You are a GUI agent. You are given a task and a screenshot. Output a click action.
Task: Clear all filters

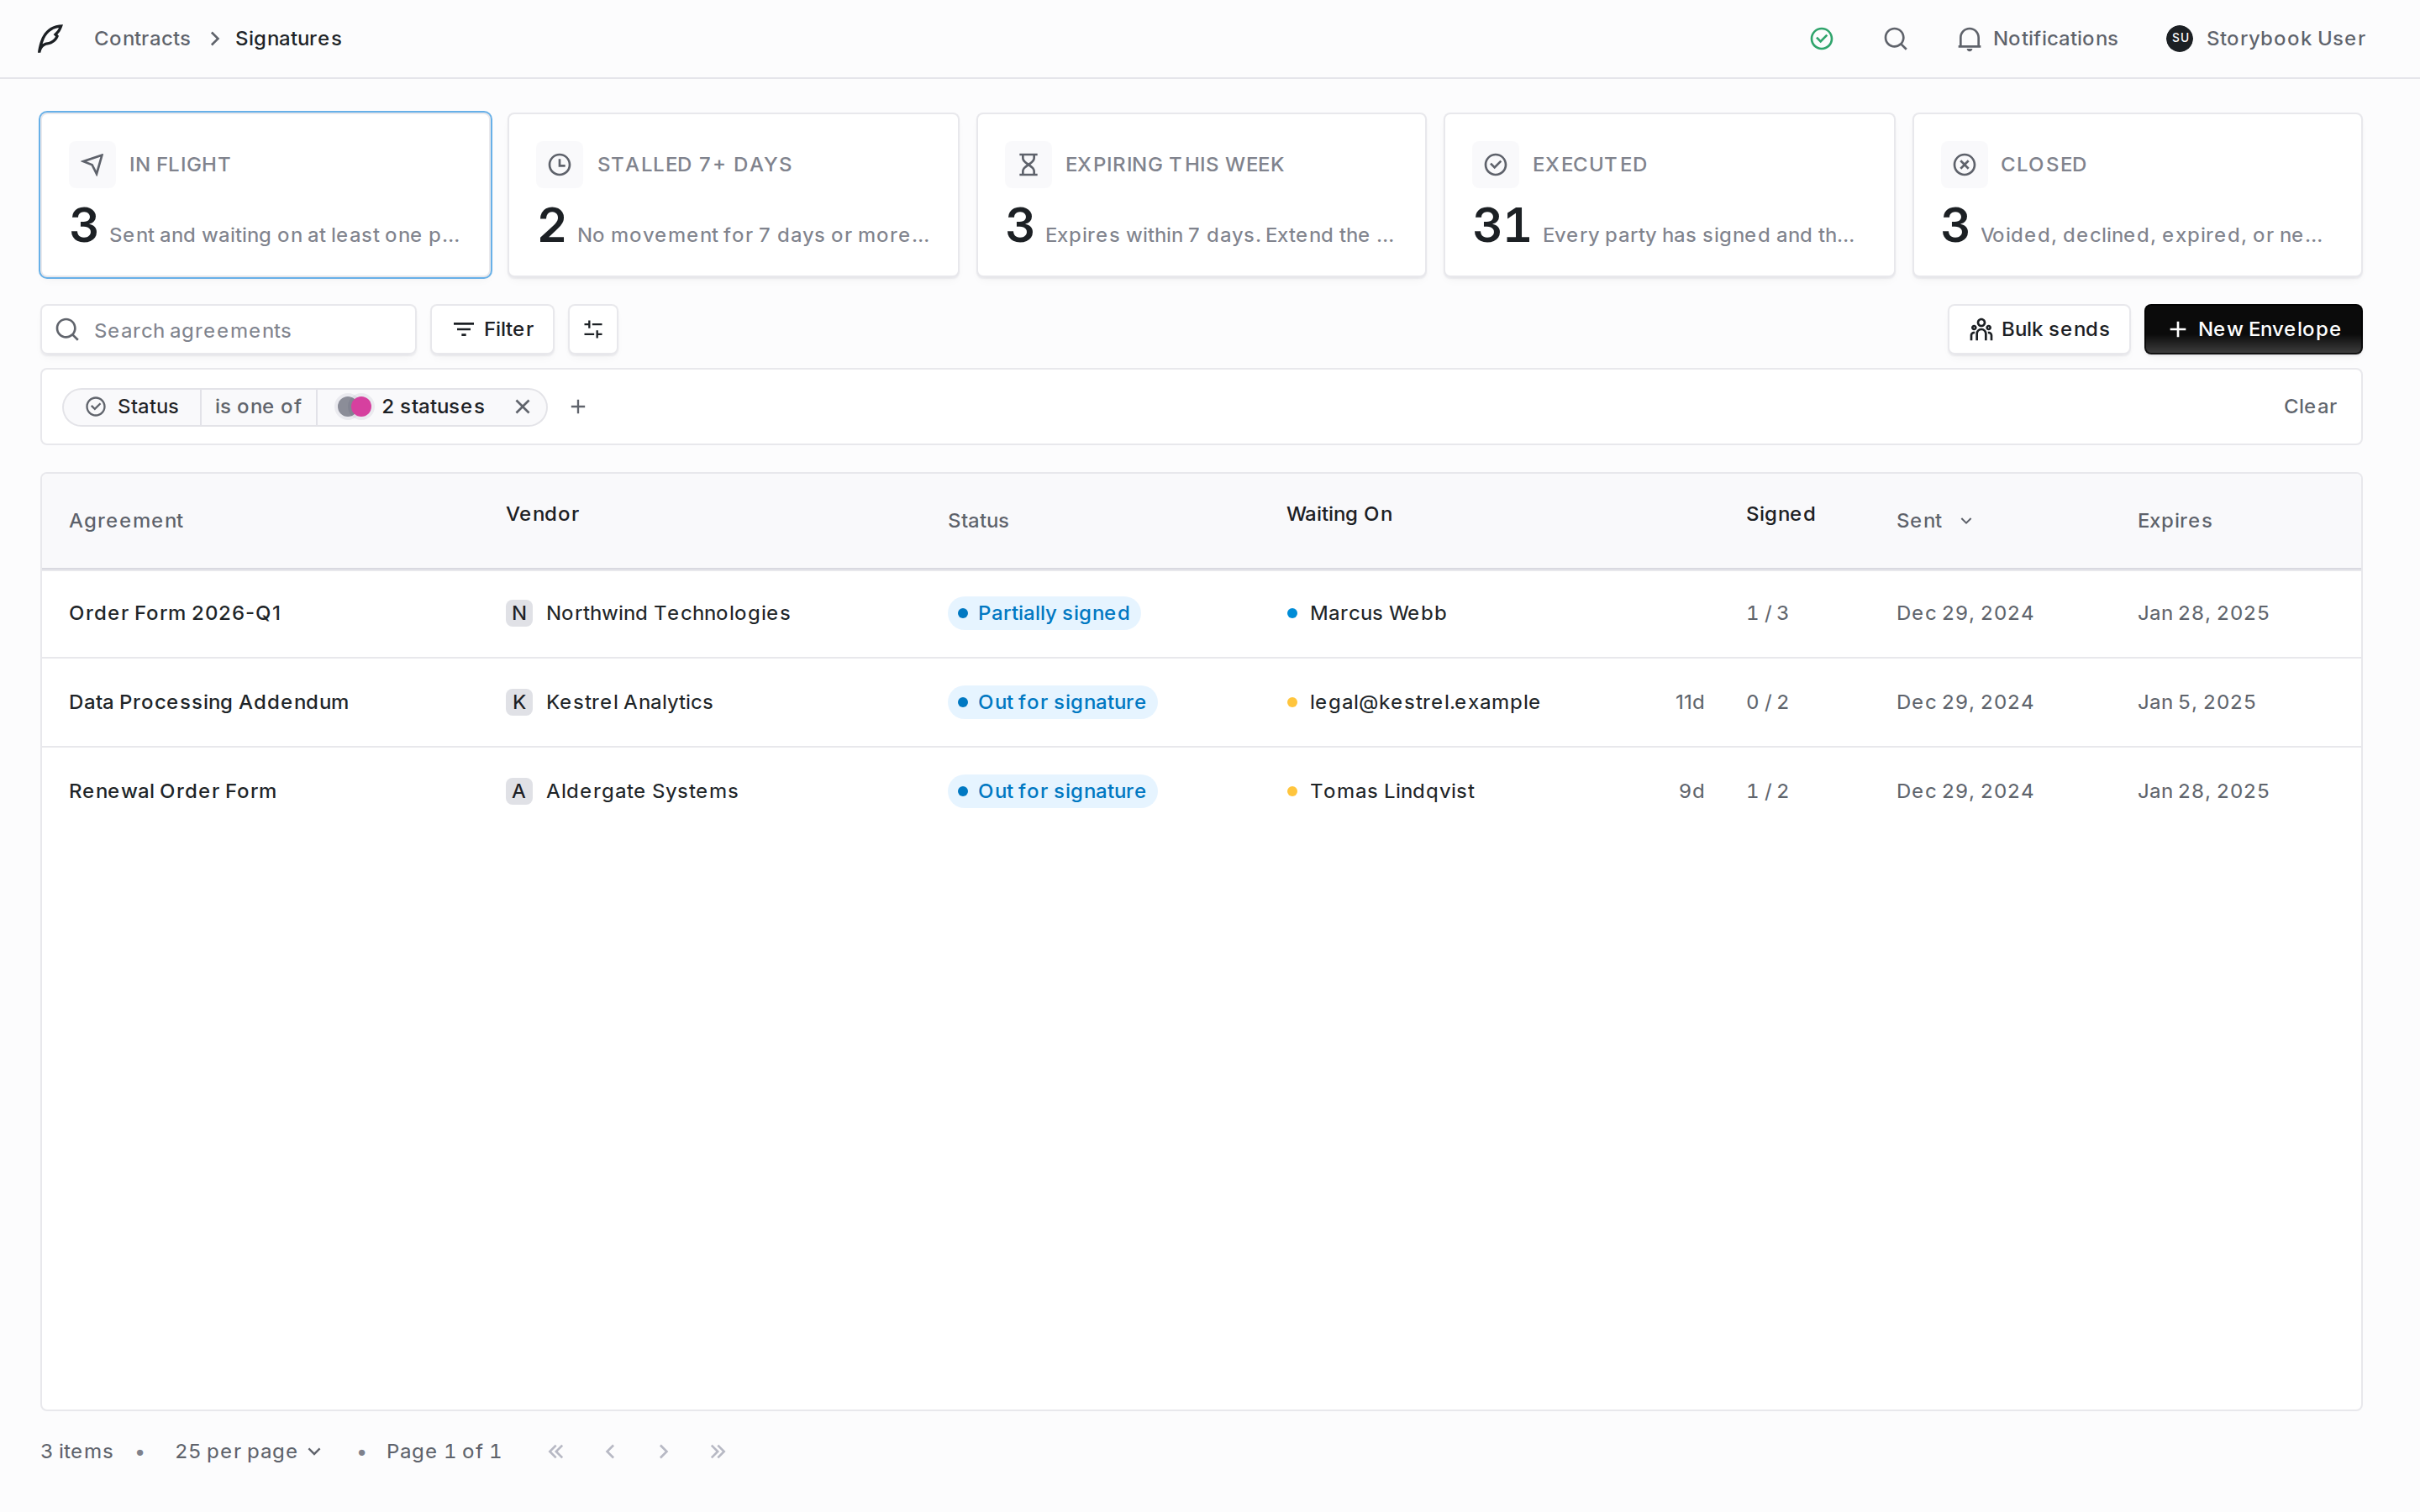pos(2309,406)
